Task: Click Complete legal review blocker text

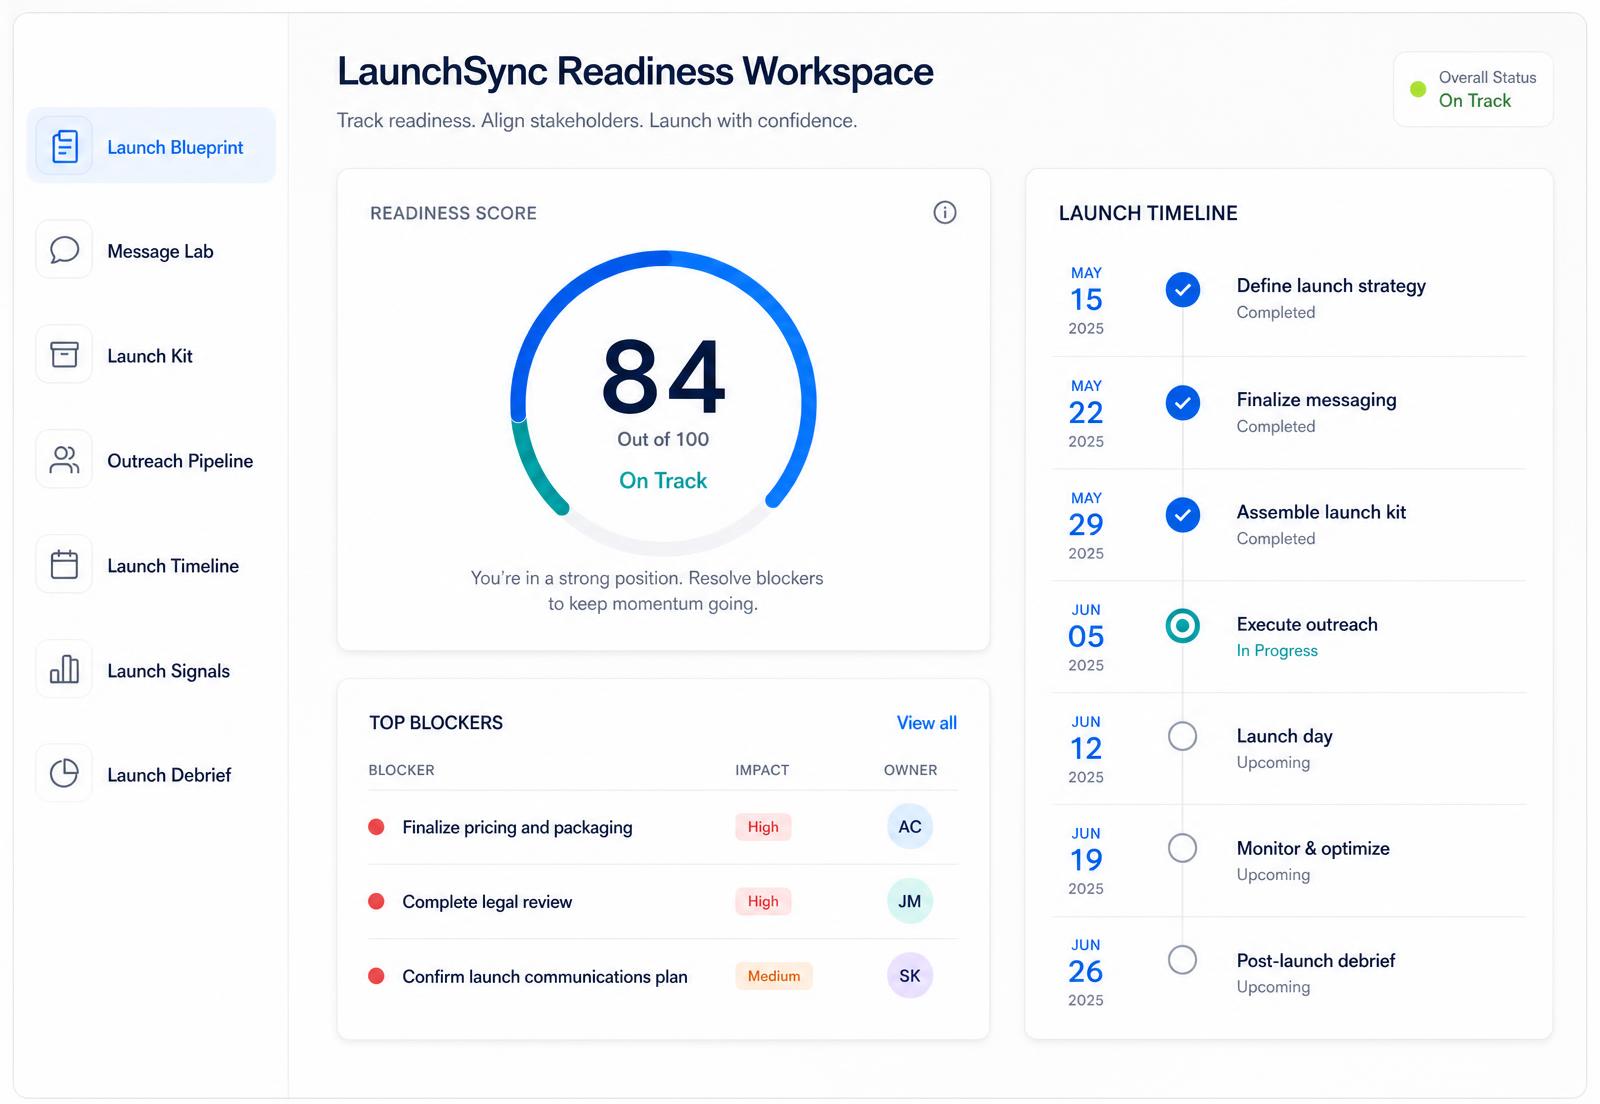Action: point(487,901)
